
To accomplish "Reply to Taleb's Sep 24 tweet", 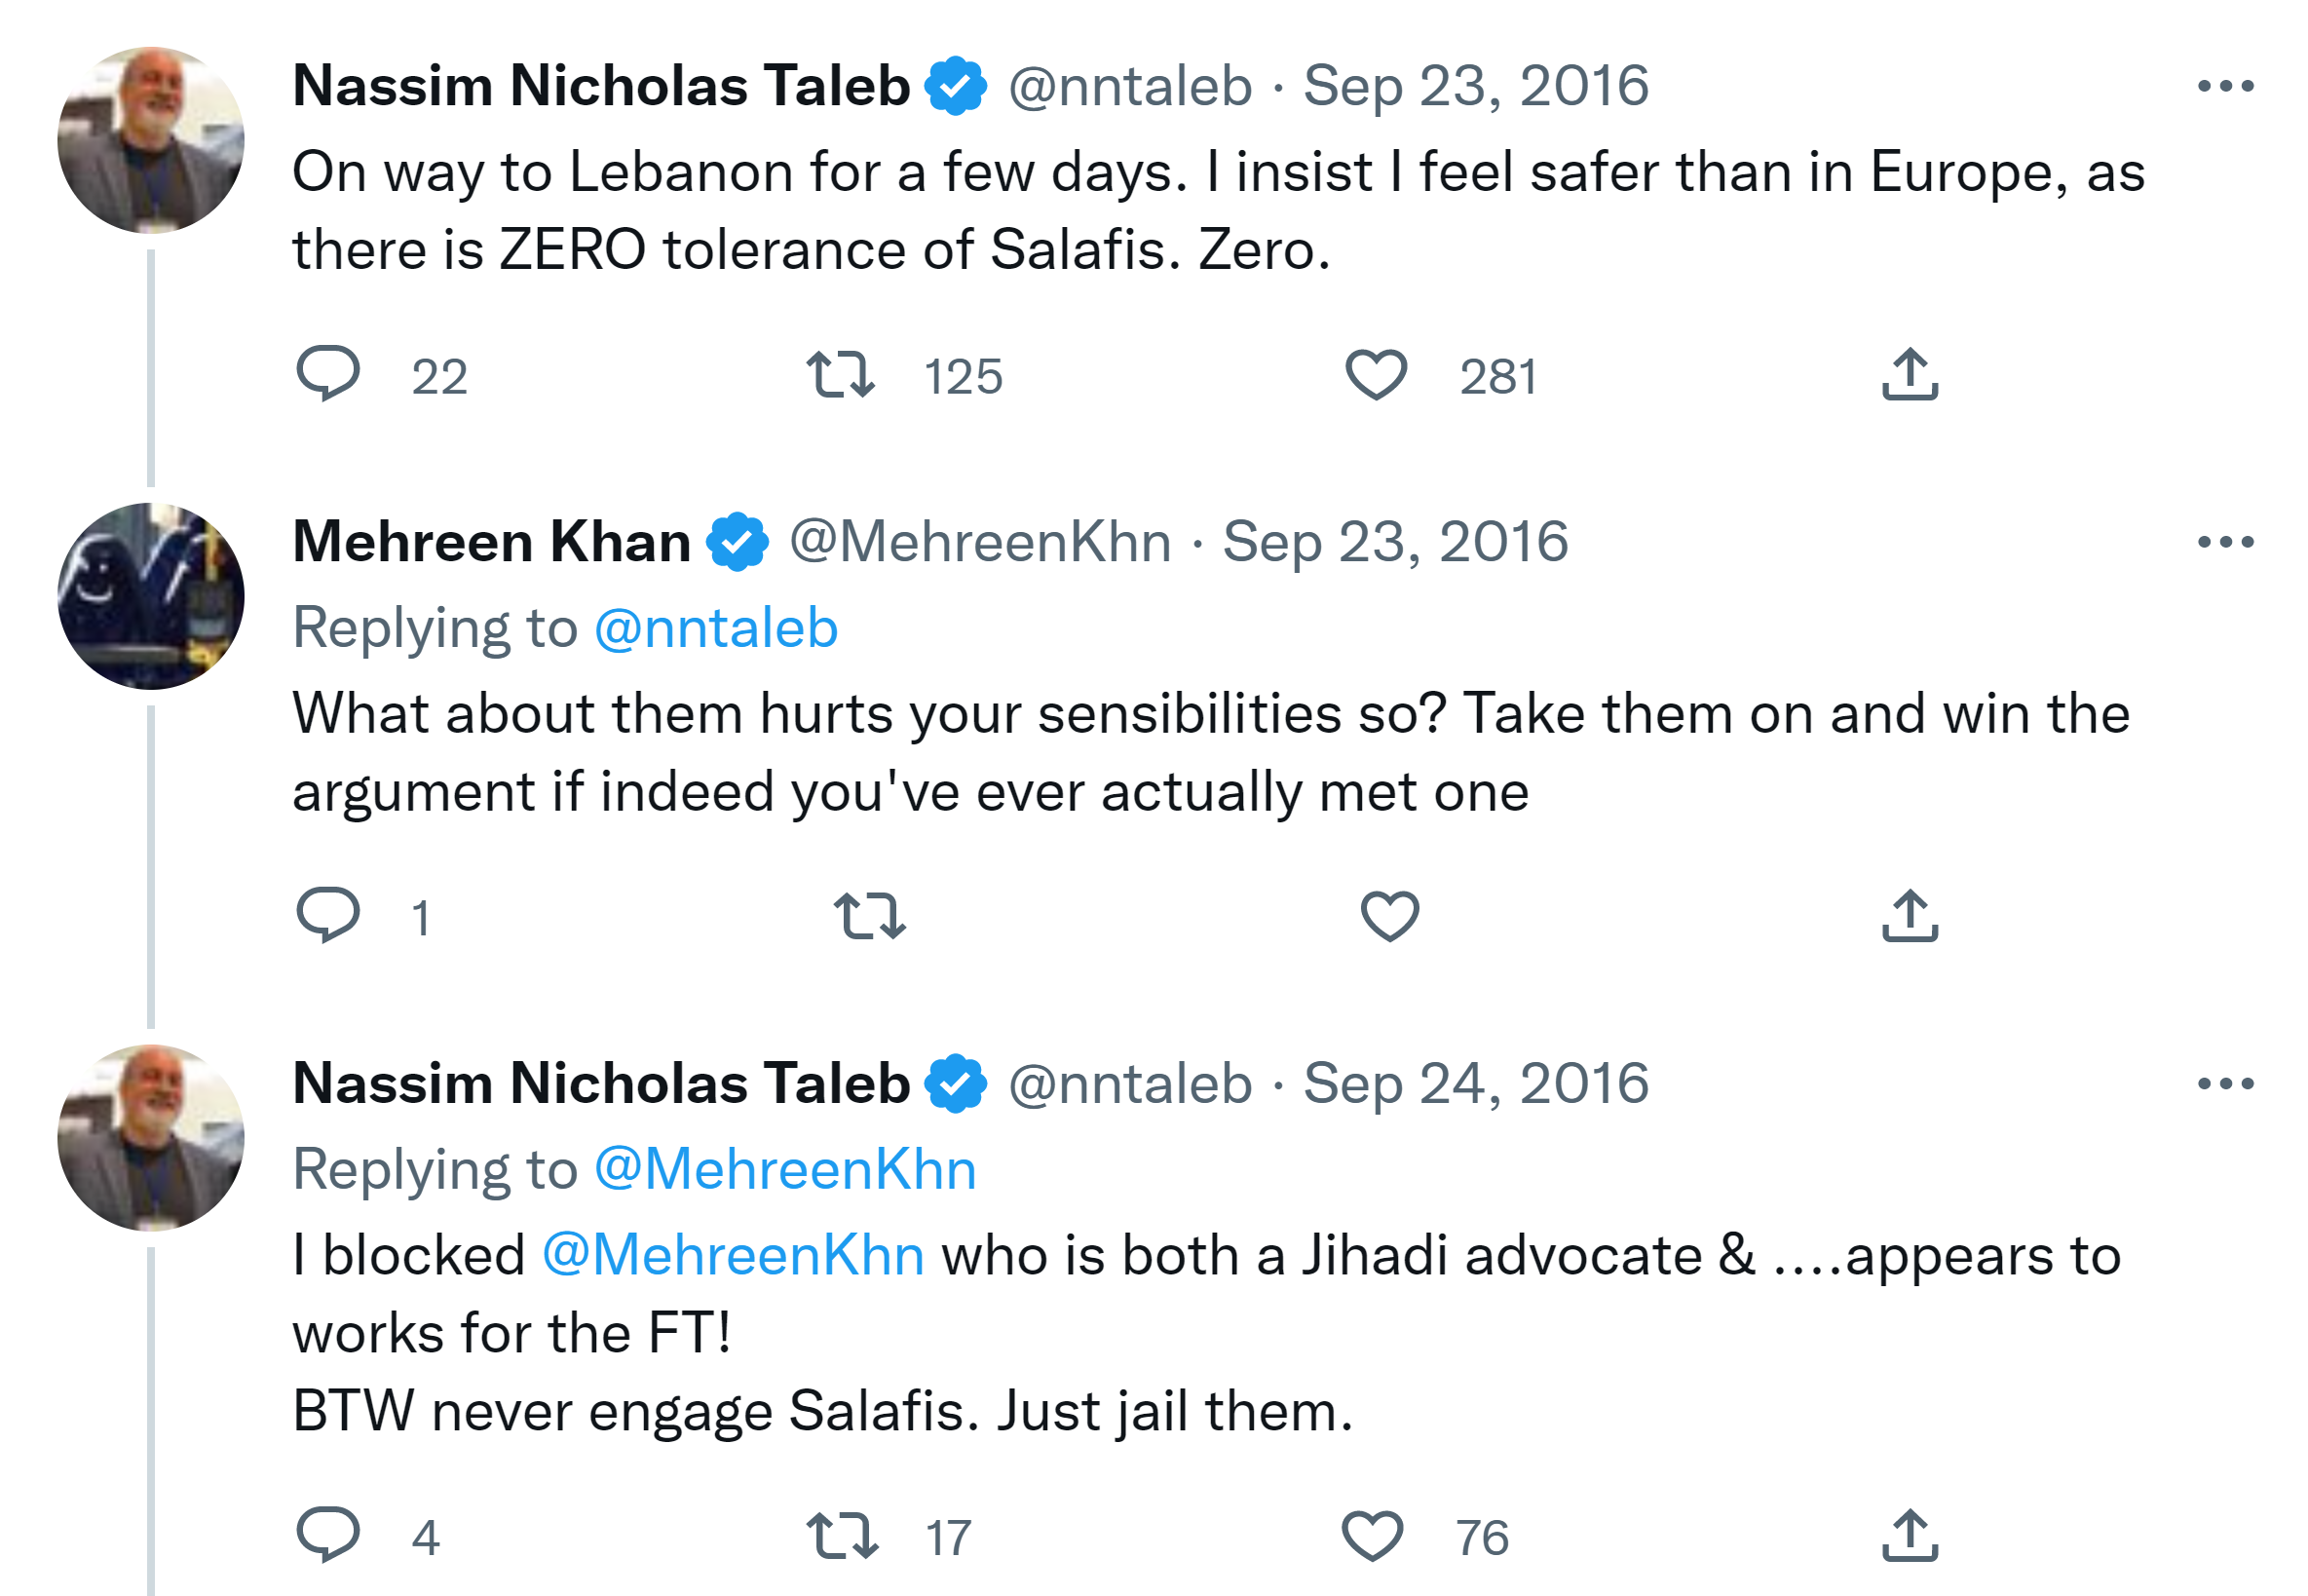I will point(328,1534).
